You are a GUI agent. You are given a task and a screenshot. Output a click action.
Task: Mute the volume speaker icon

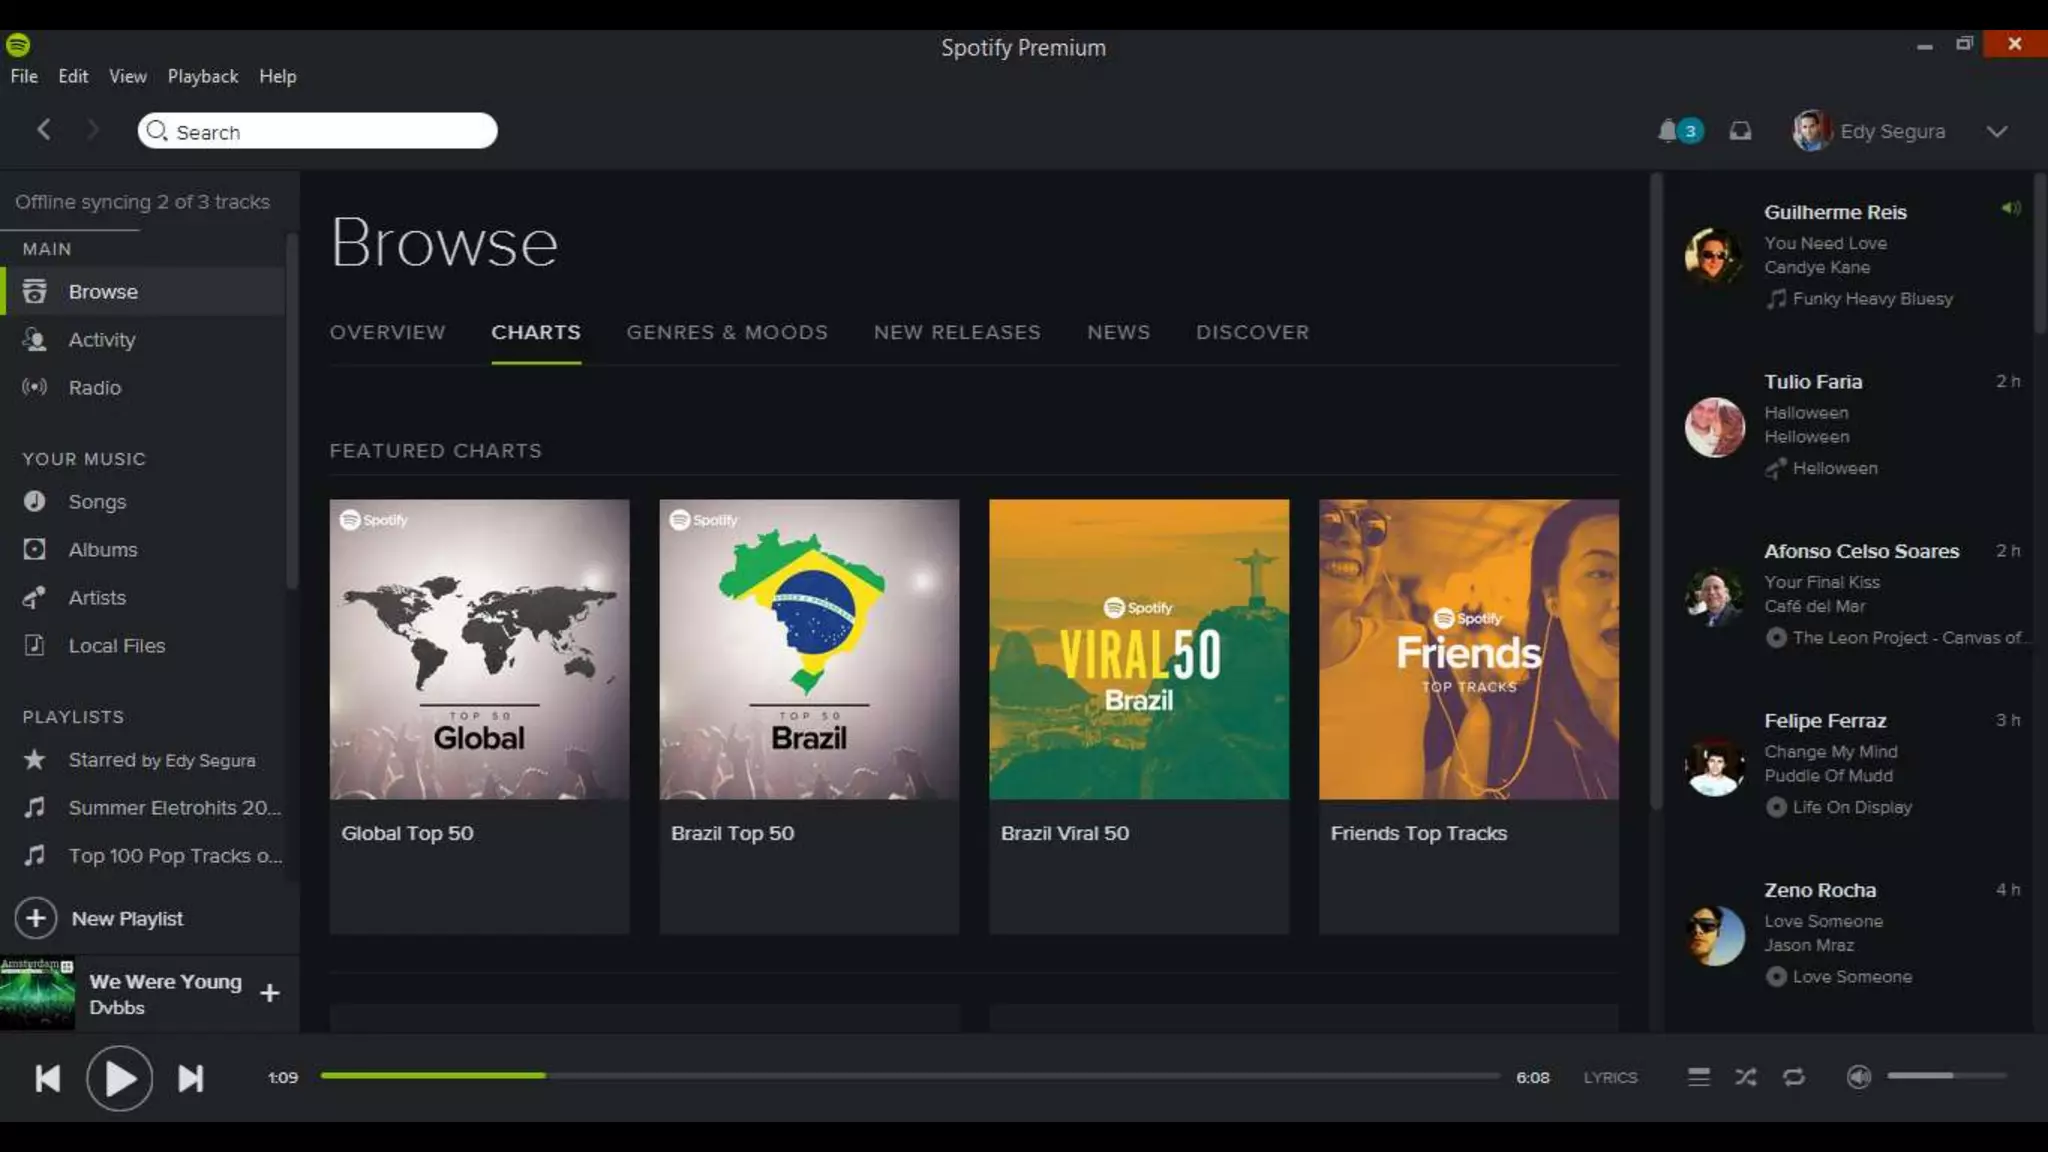coord(1858,1077)
